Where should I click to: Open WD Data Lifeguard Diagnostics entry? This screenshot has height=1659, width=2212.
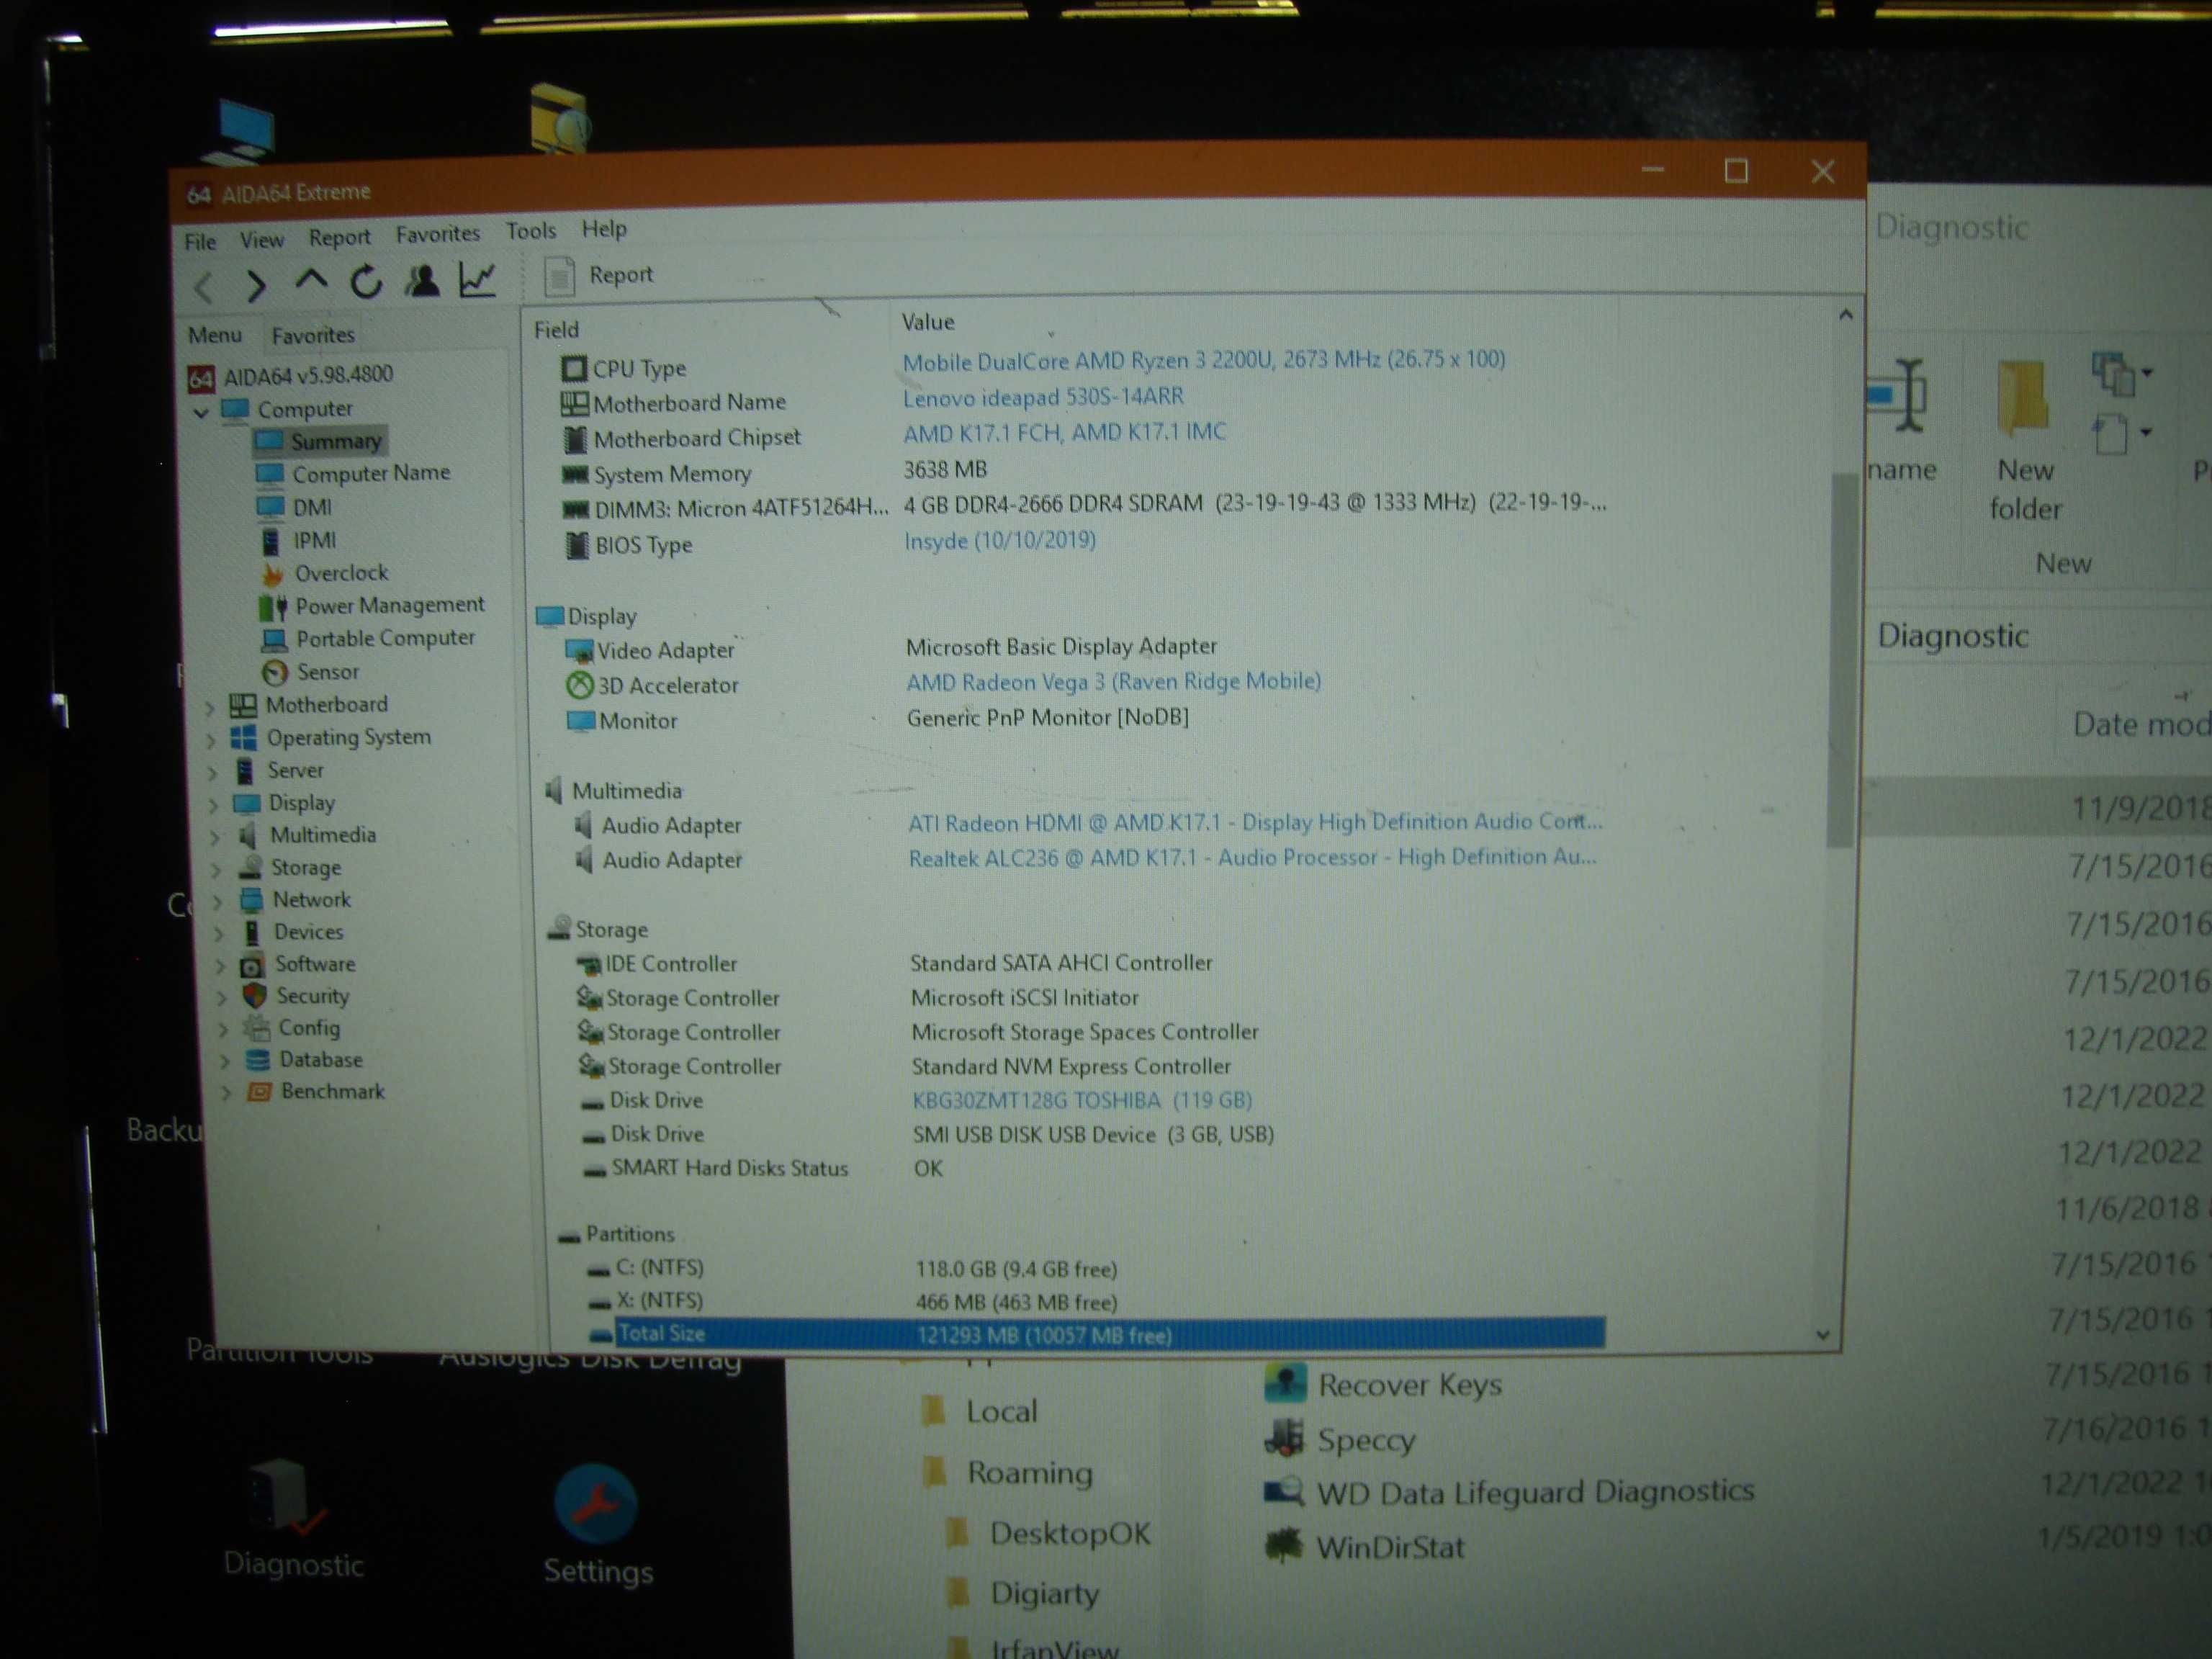tap(1509, 1492)
